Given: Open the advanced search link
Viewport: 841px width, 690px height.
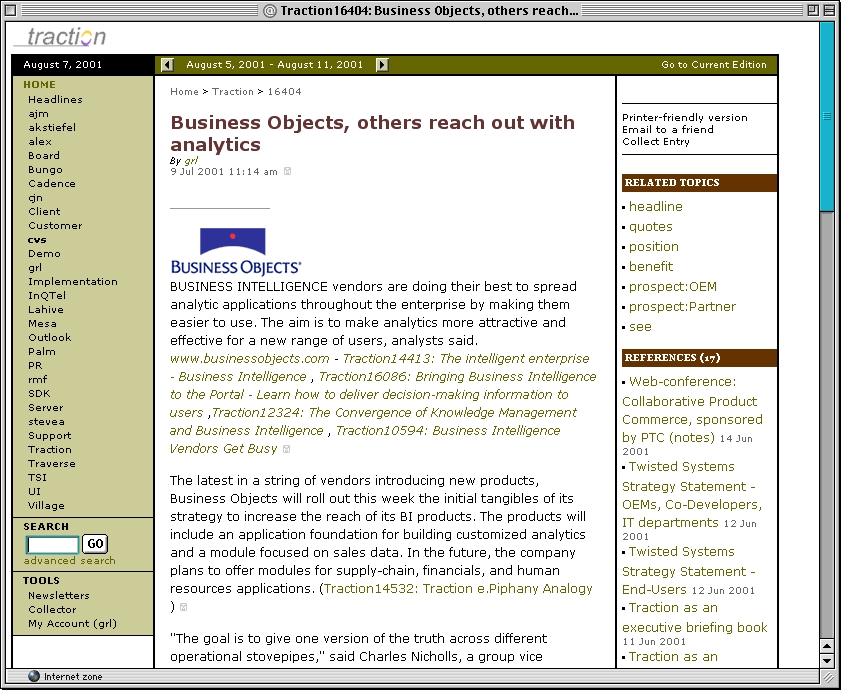Looking at the screenshot, I should click(69, 561).
